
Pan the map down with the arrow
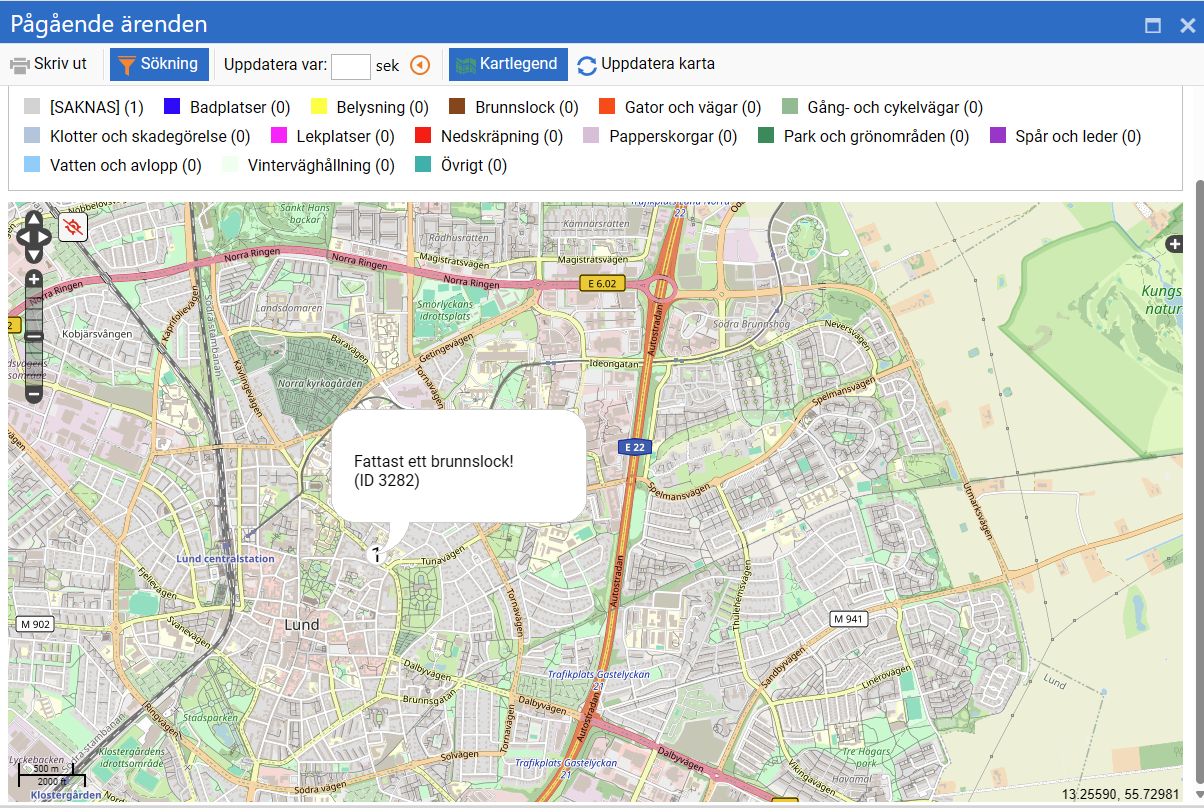coord(33,254)
